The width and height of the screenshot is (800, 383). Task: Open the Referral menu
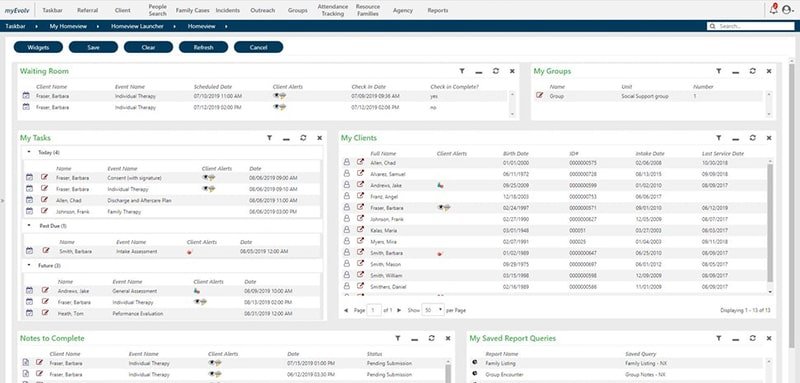pos(88,10)
